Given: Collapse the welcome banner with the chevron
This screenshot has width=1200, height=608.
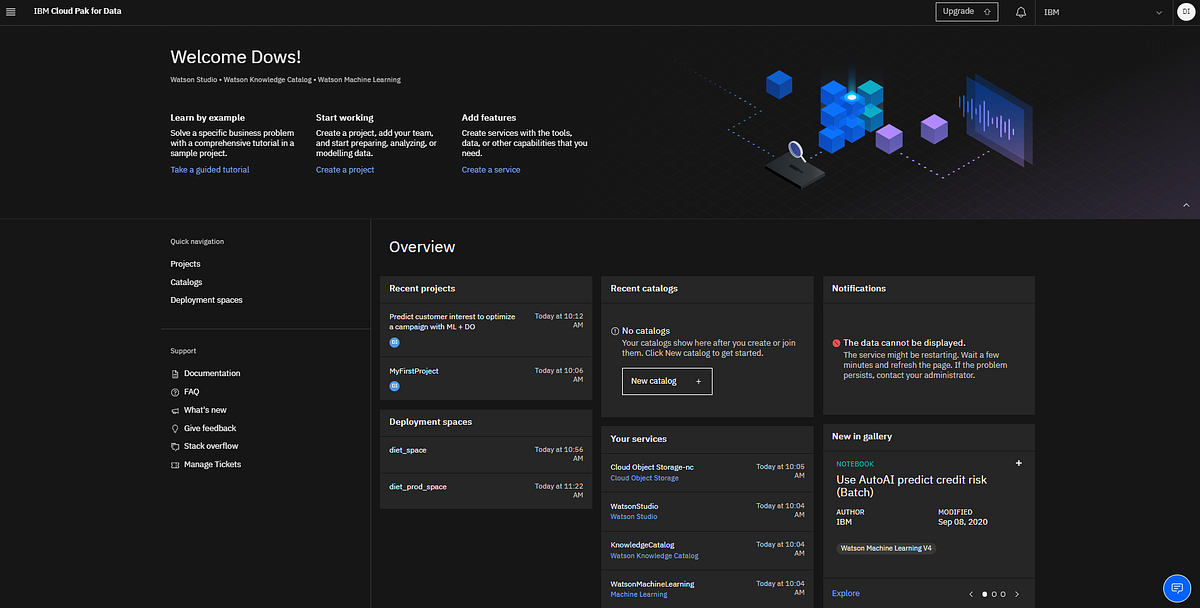Looking at the screenshot, I should [1187, 206].
